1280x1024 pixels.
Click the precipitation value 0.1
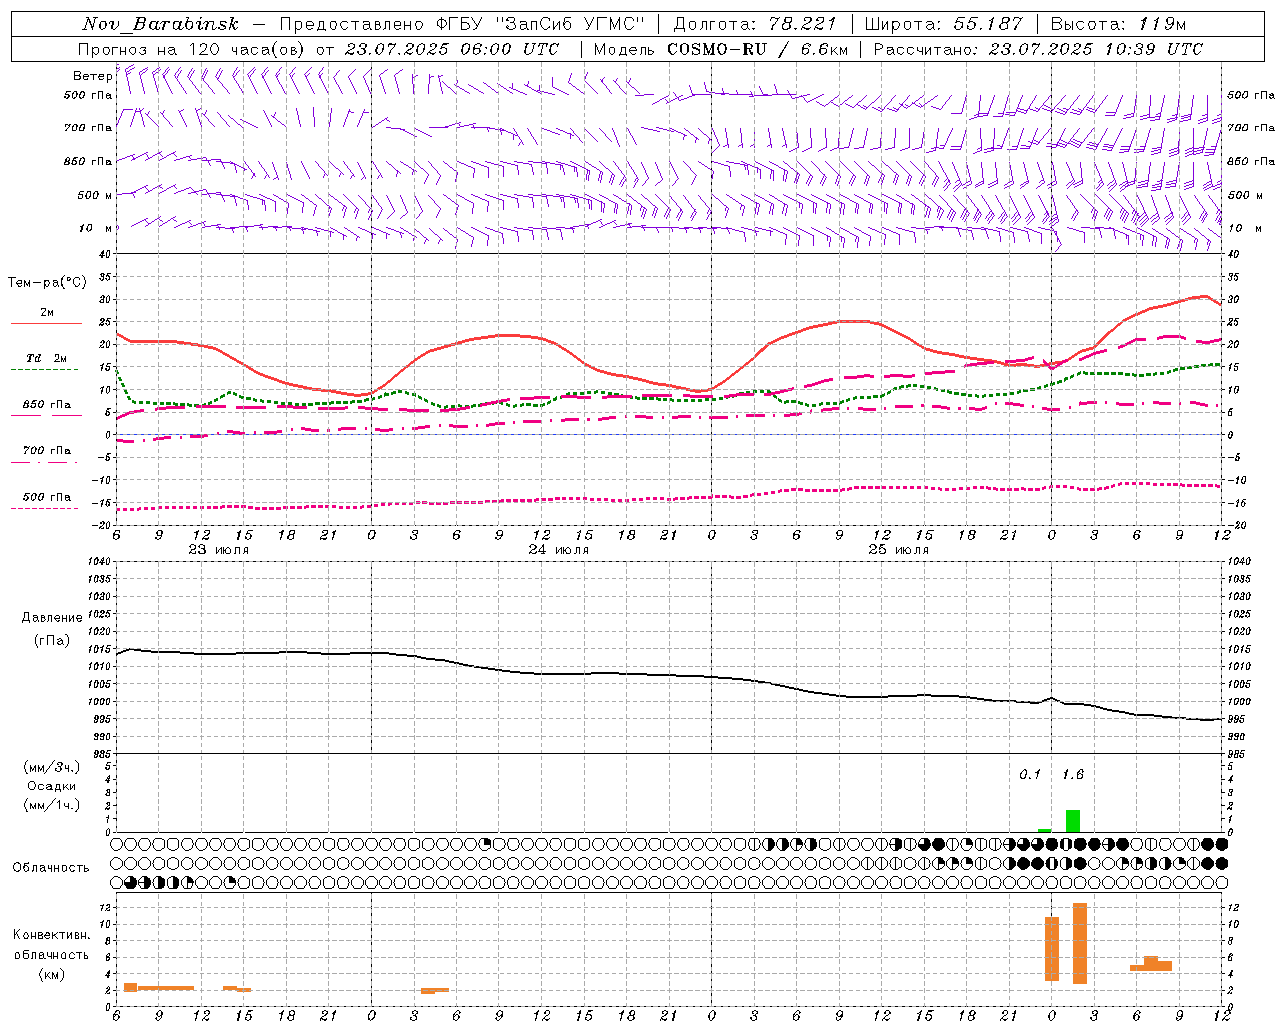pyautogui.click(x=1030, y=775)
